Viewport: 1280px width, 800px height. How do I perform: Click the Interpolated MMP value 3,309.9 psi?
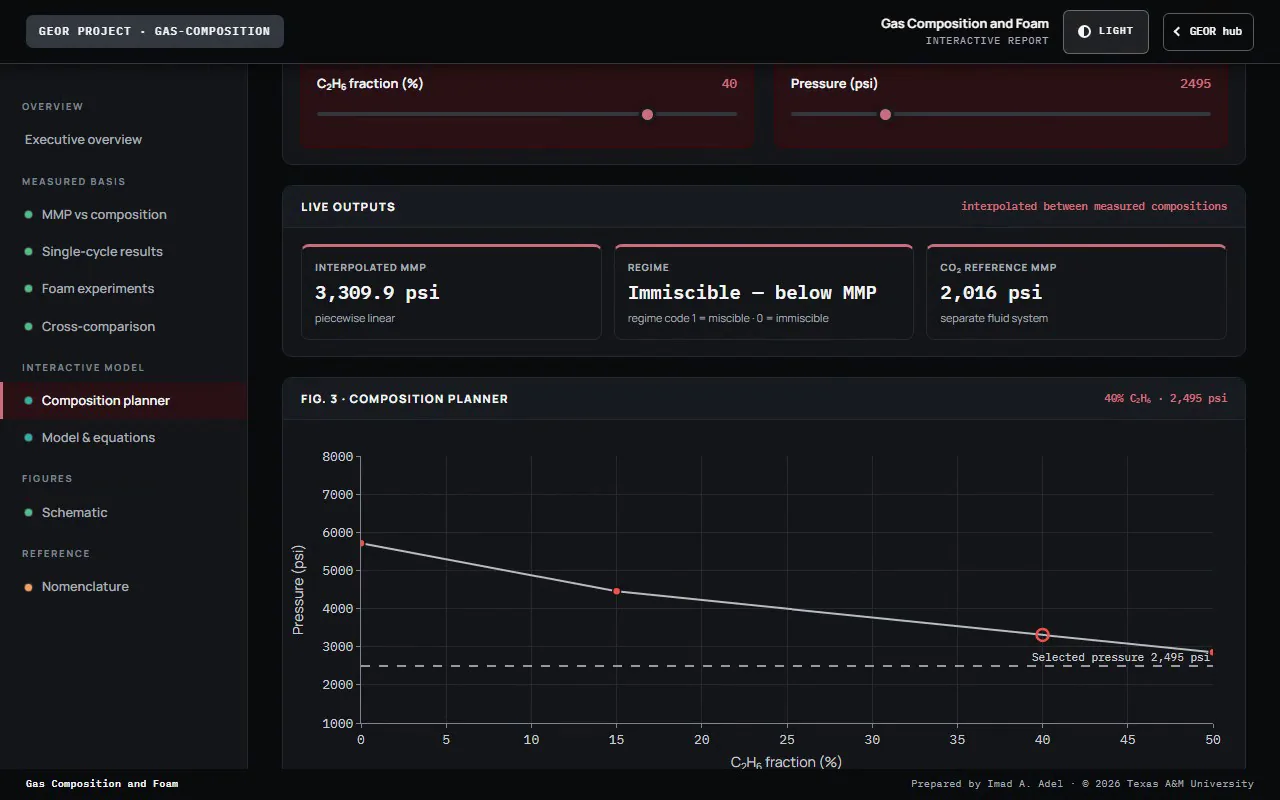click(377, 293)
